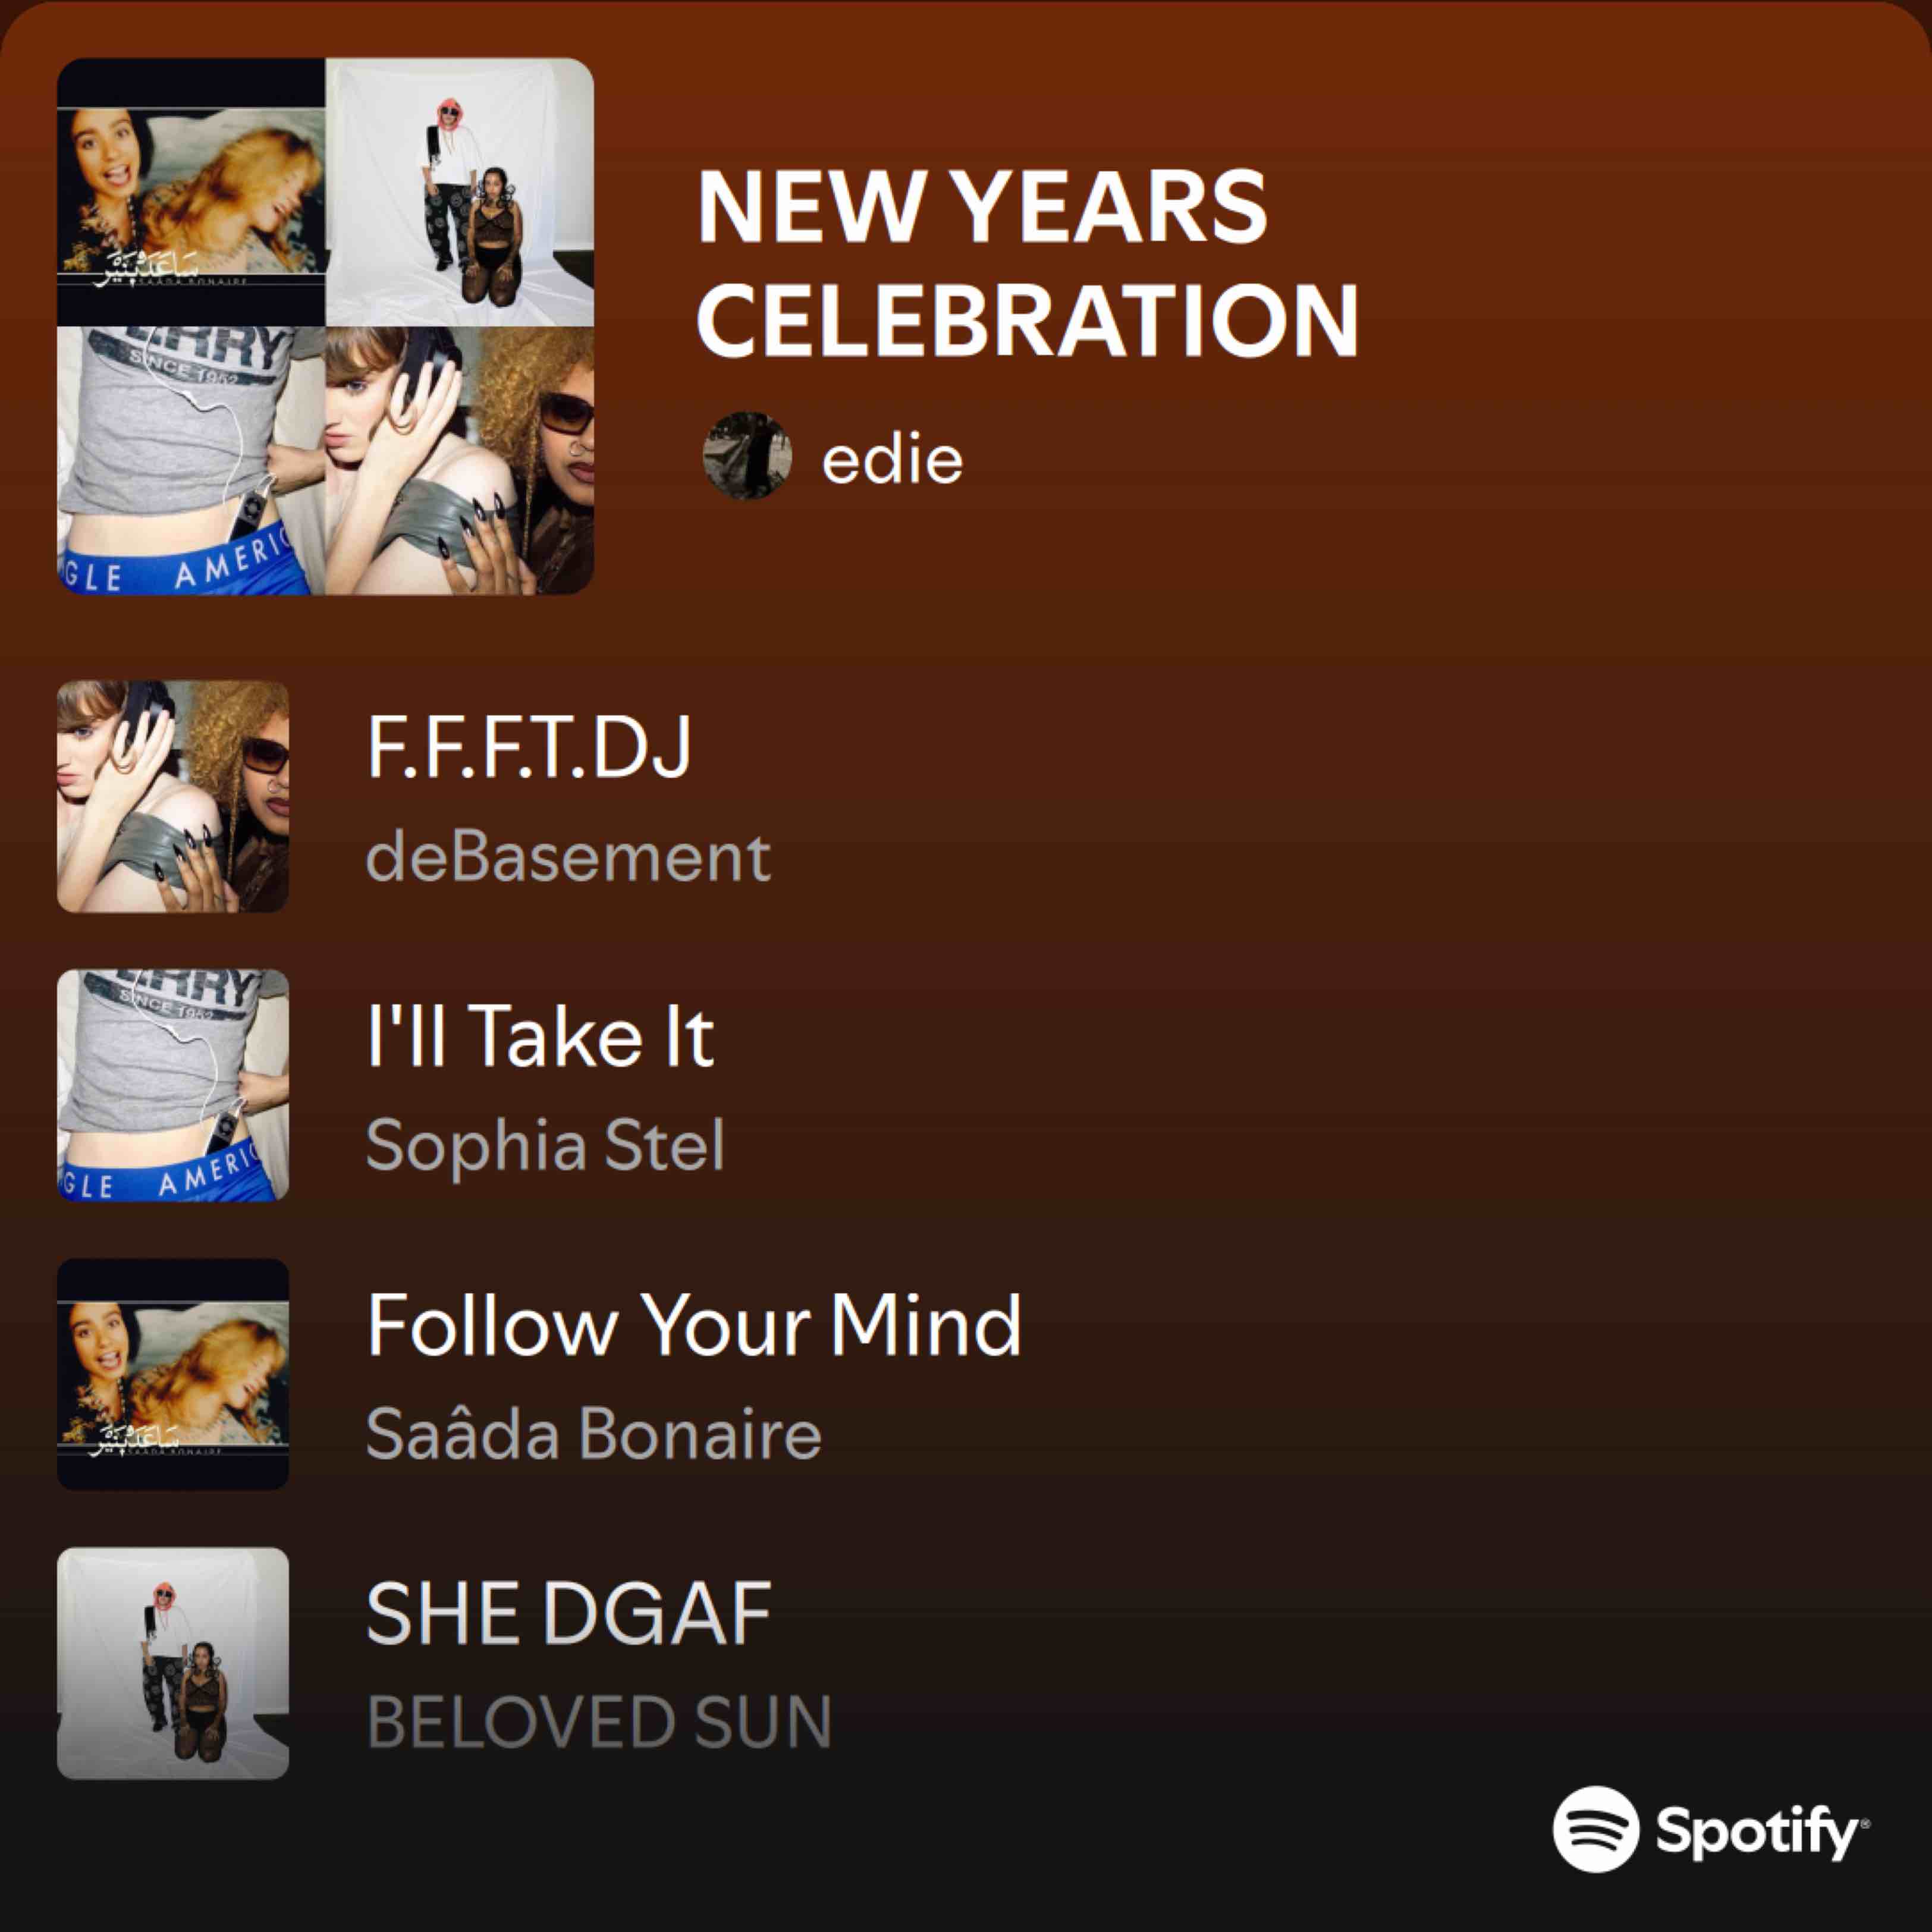This screenshot has width=1932, height=1932.
Task: Go to the deBasement artist name
Action: [x=568, y=857]
